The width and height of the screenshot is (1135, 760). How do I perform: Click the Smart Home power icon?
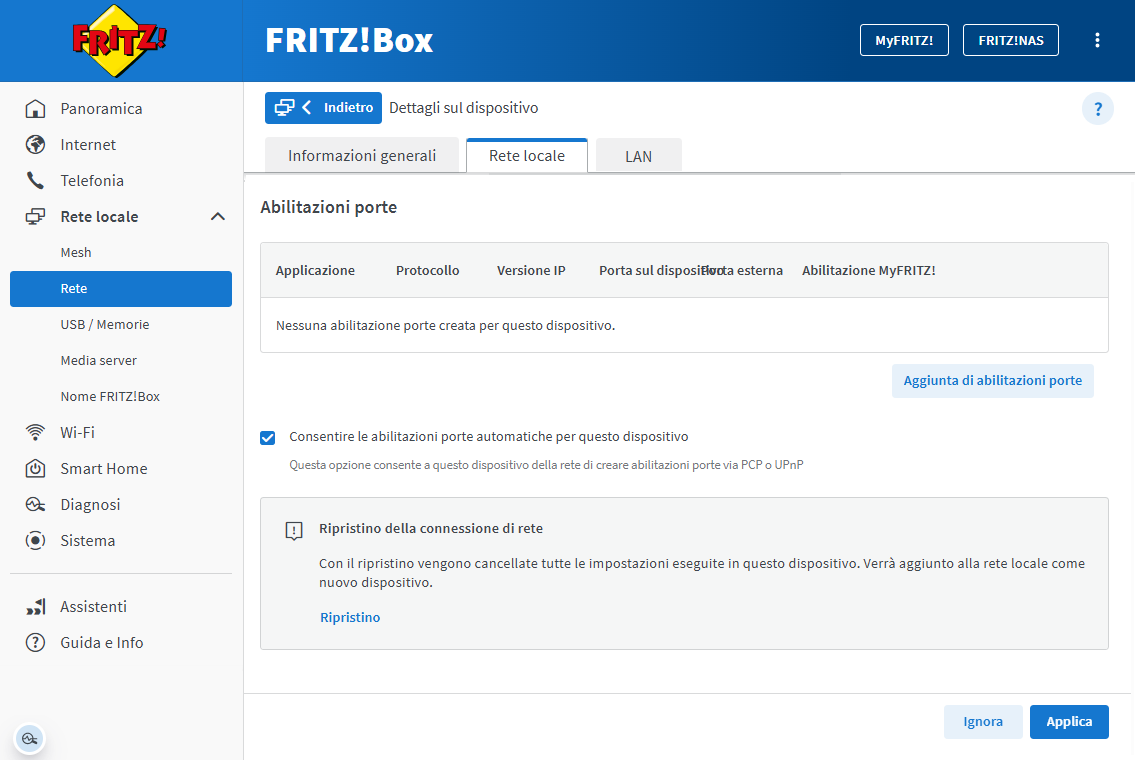(35, 468)
